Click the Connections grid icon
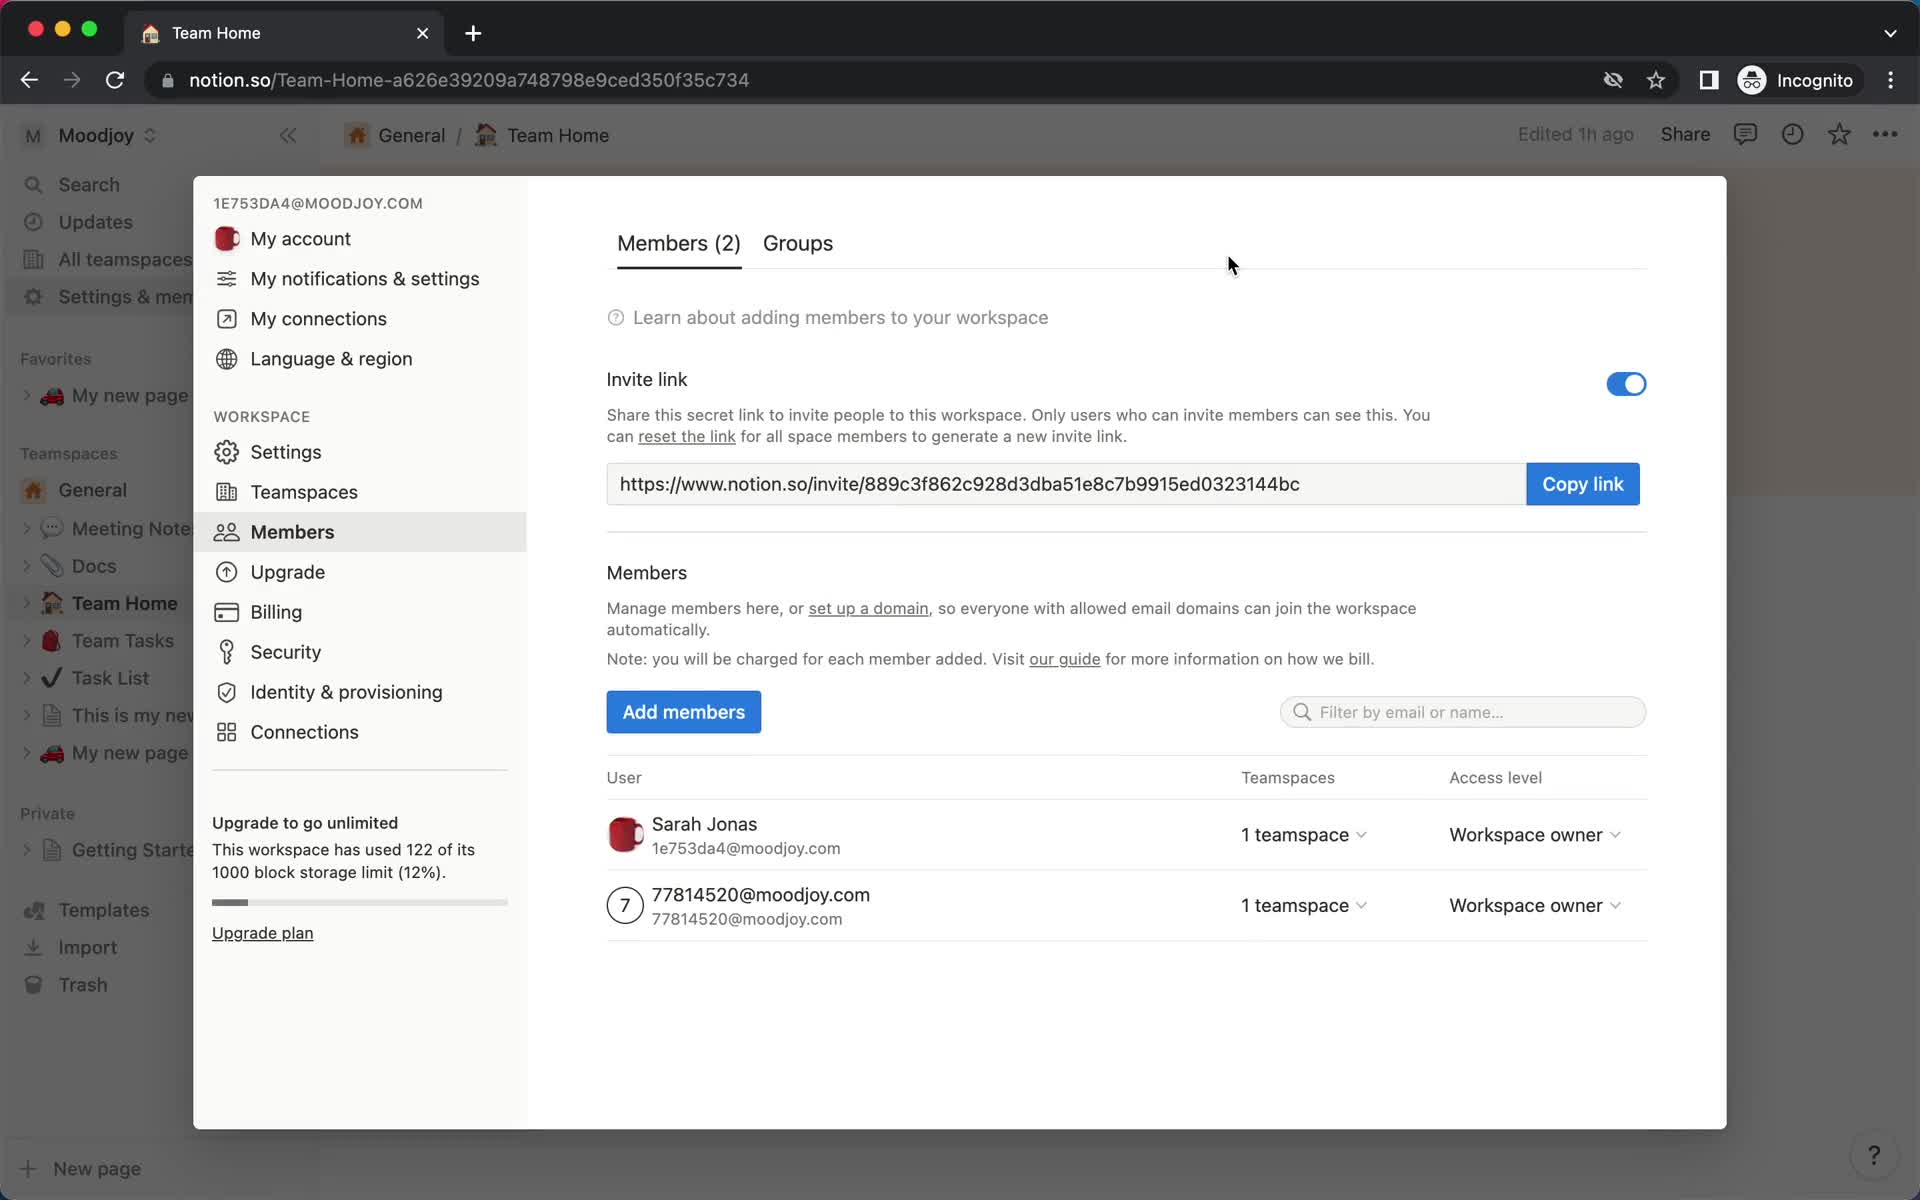Image resolution: width=1920 pixels, height=1200 pixels. (227, 732)
